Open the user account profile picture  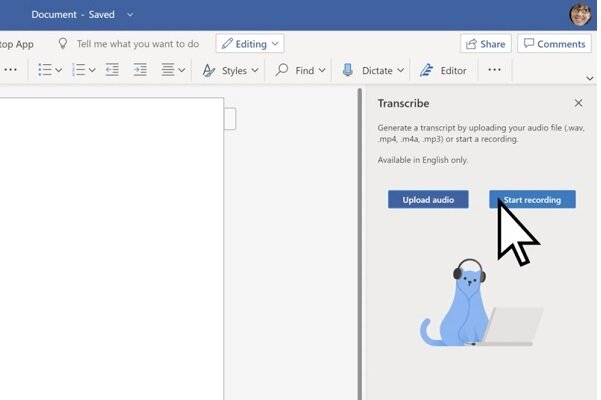click(x=580, y=14)
